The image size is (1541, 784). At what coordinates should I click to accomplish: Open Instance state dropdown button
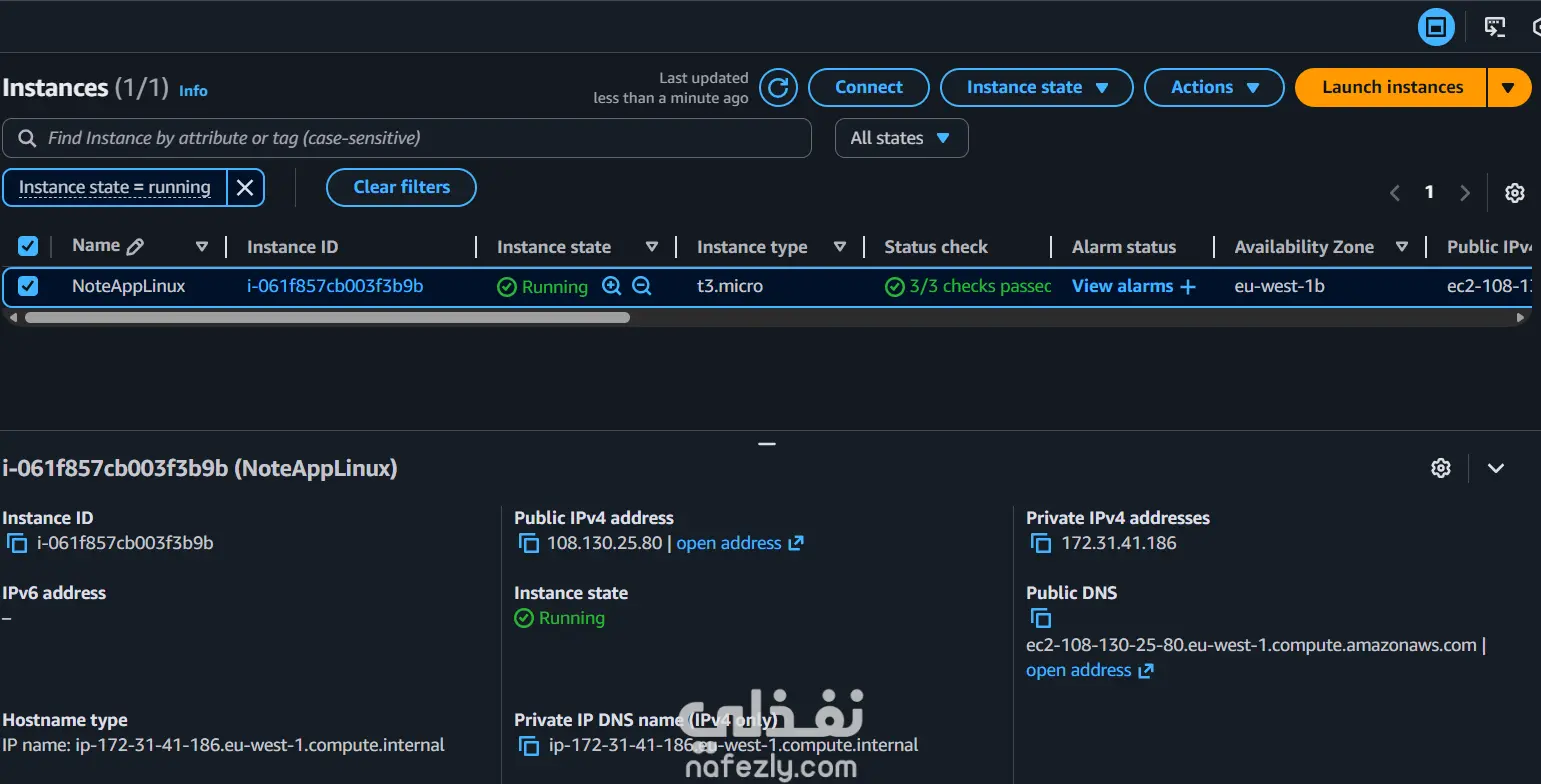pyautogui.click(x=1037, y=87)
